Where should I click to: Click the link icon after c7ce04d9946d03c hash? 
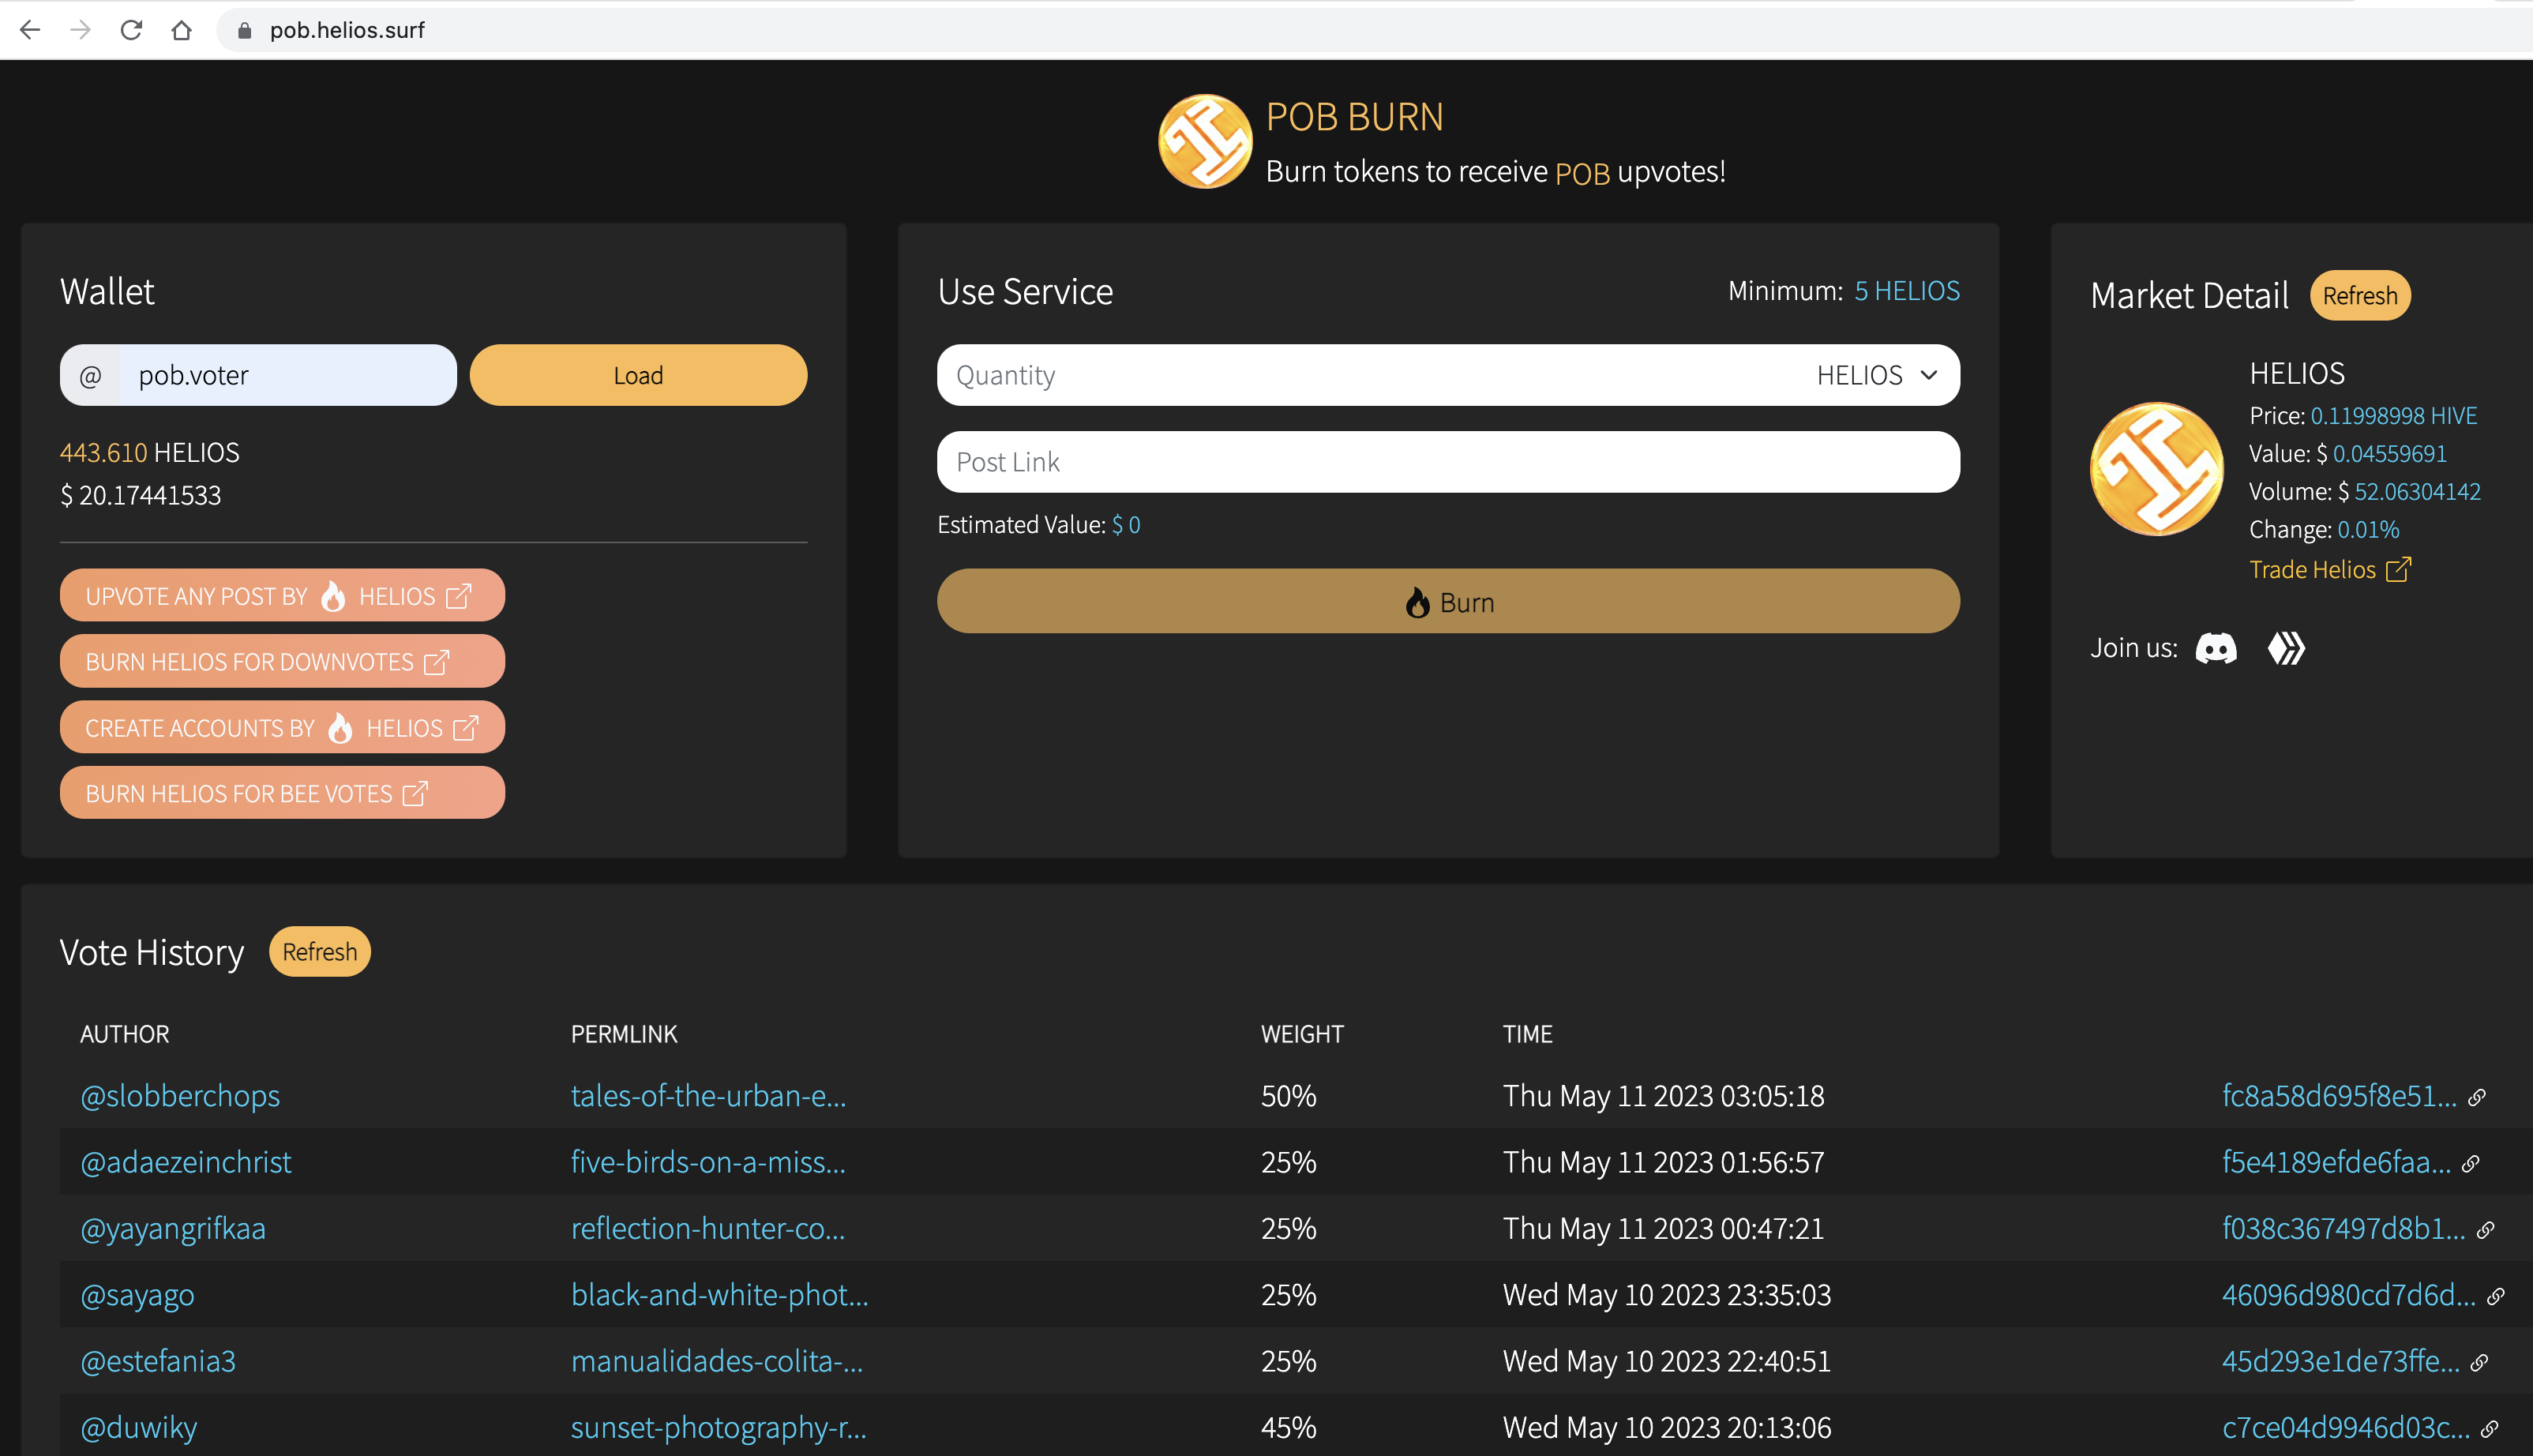click(2489, 1429)
